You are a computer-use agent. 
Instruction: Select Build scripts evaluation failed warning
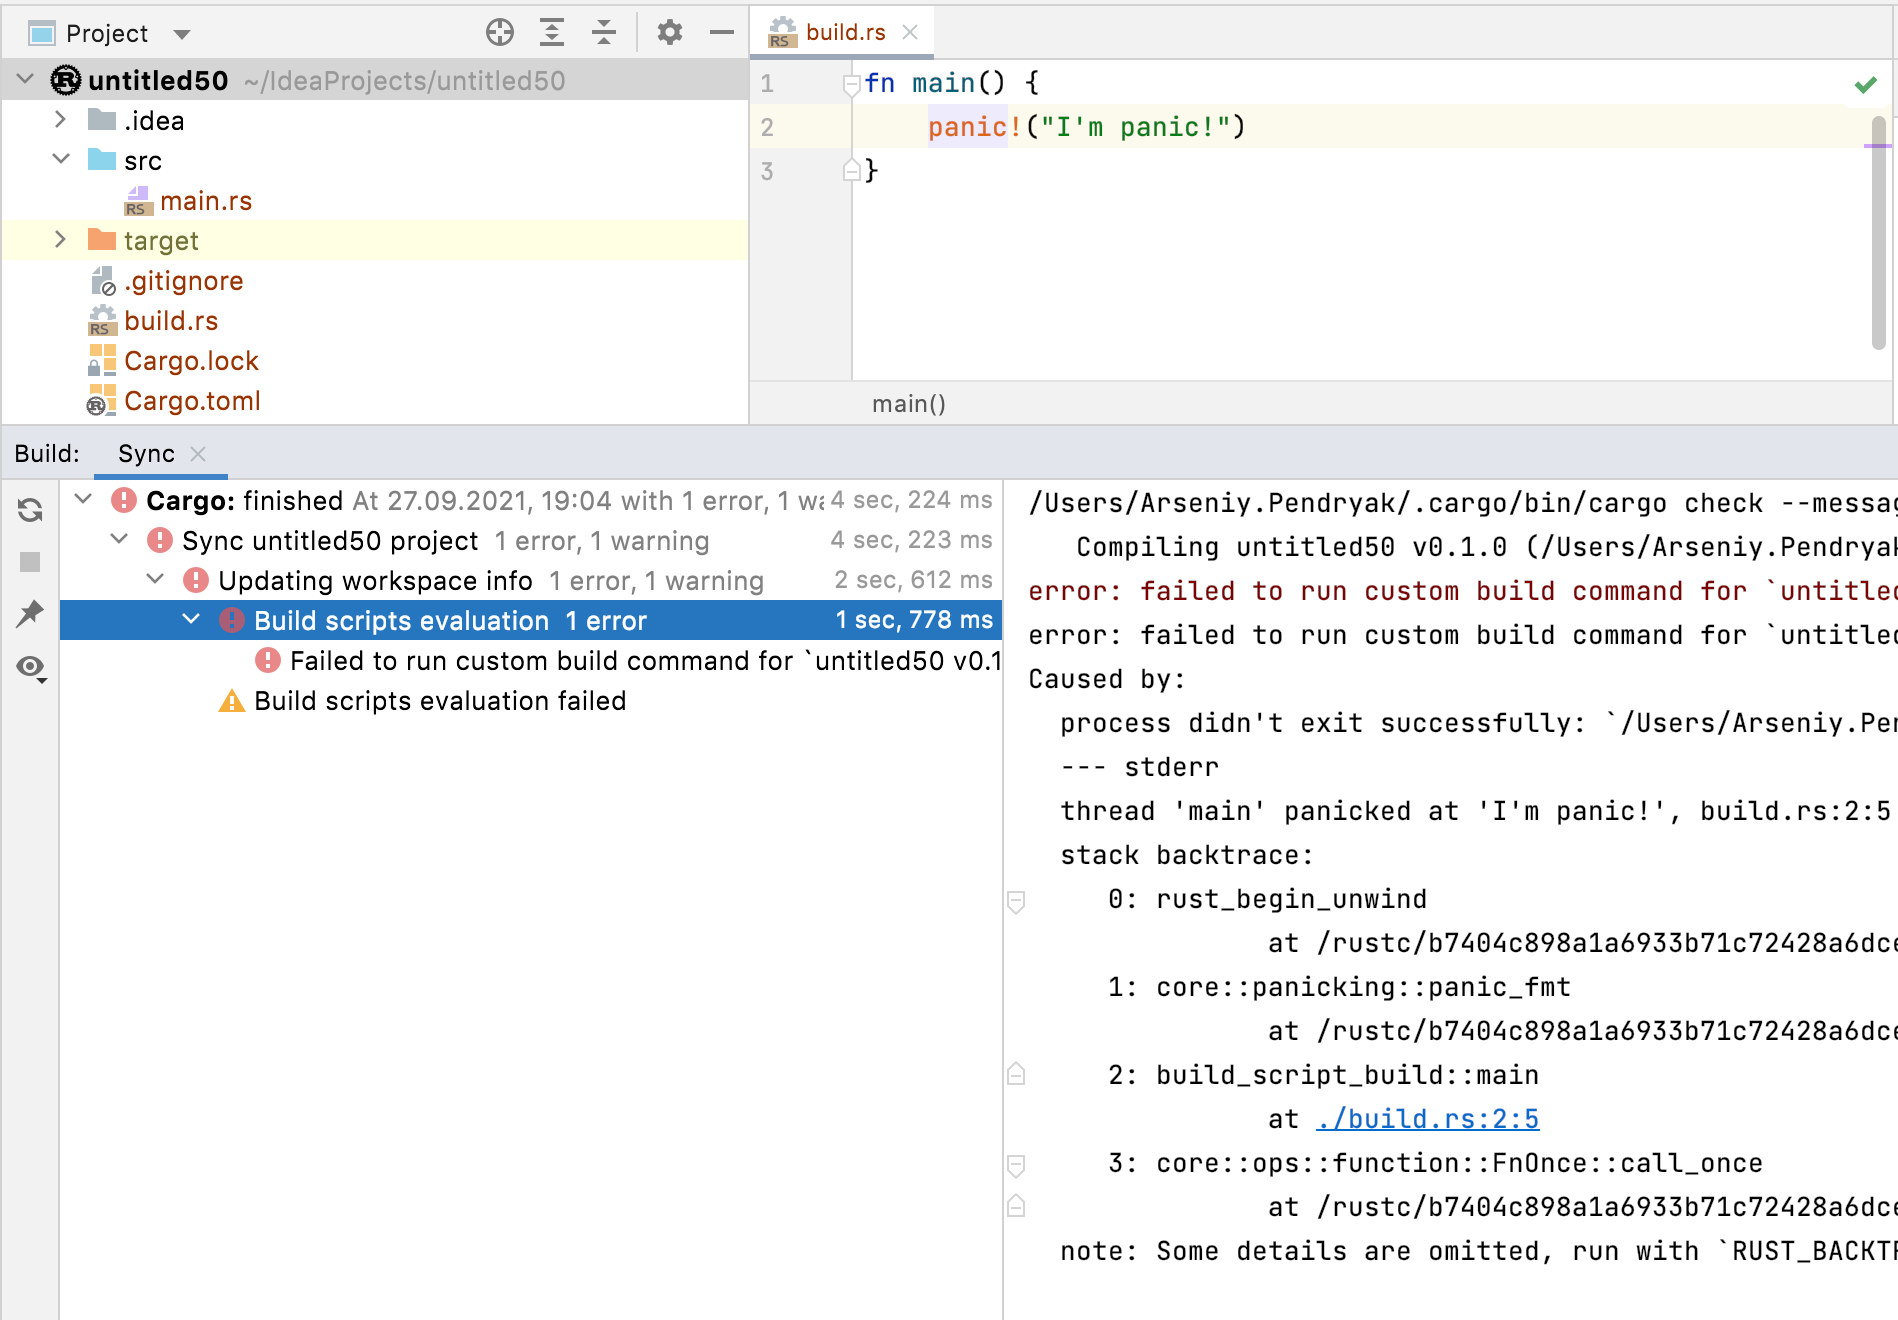click(x=531, y=700)
